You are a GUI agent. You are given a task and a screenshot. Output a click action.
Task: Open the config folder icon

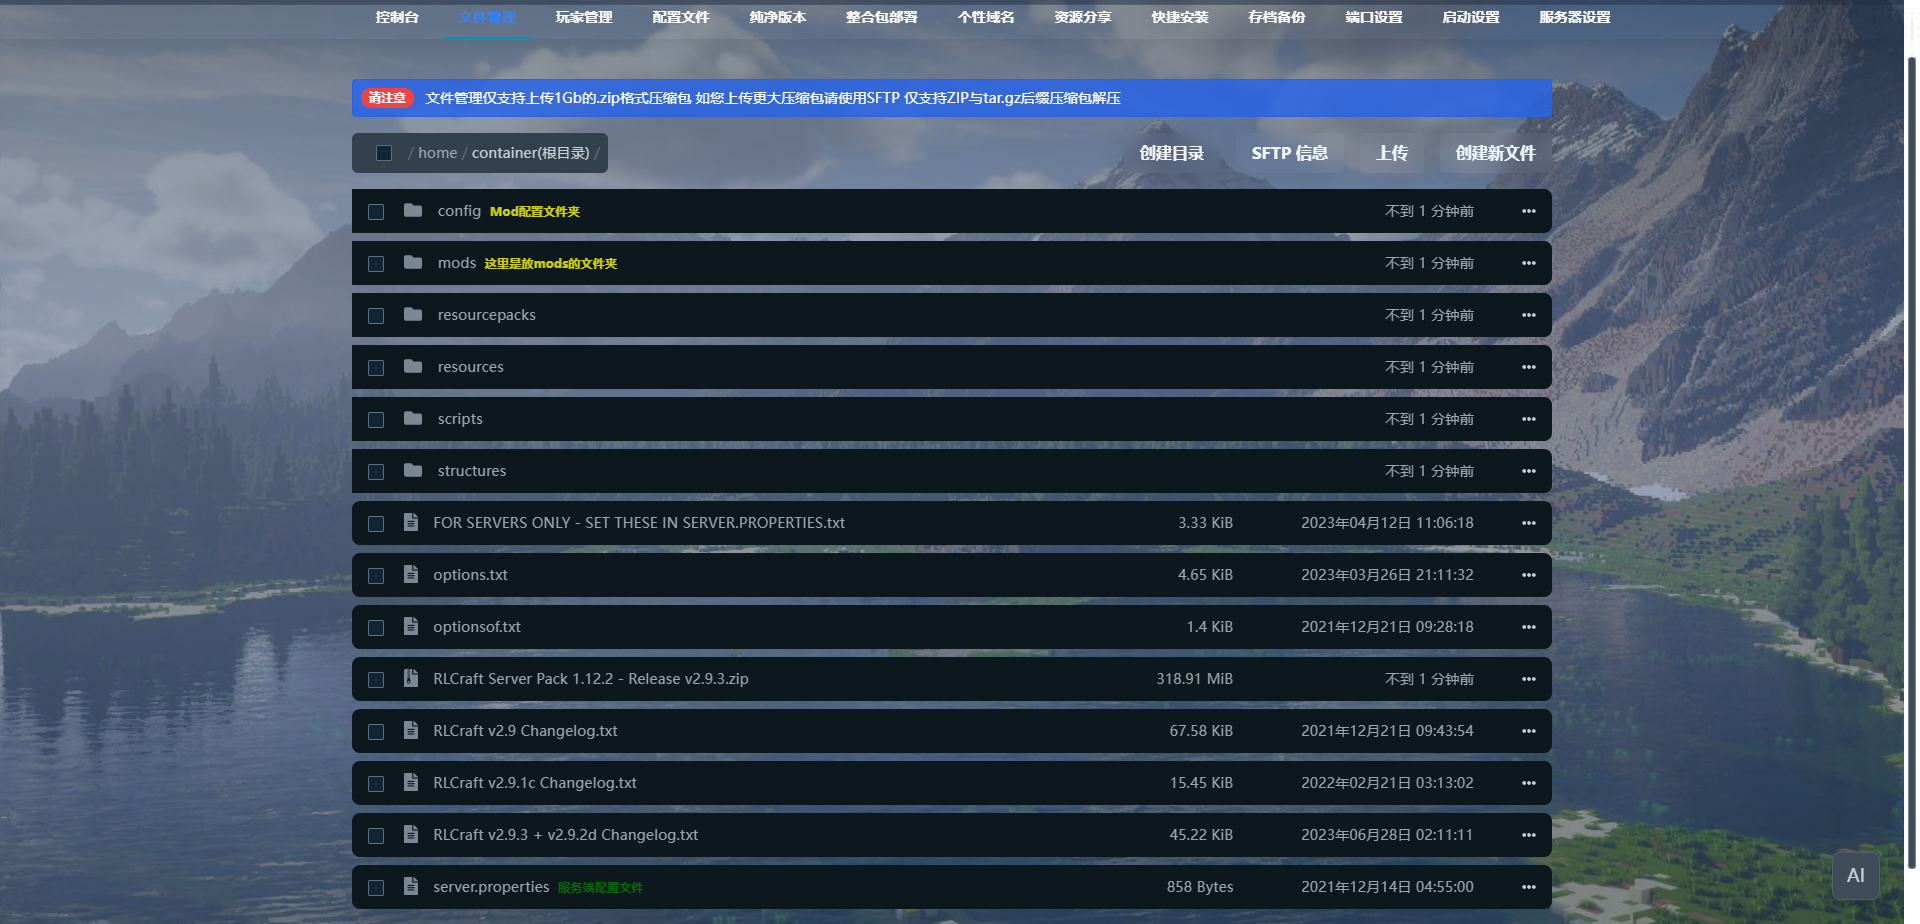tap(412, 211)
